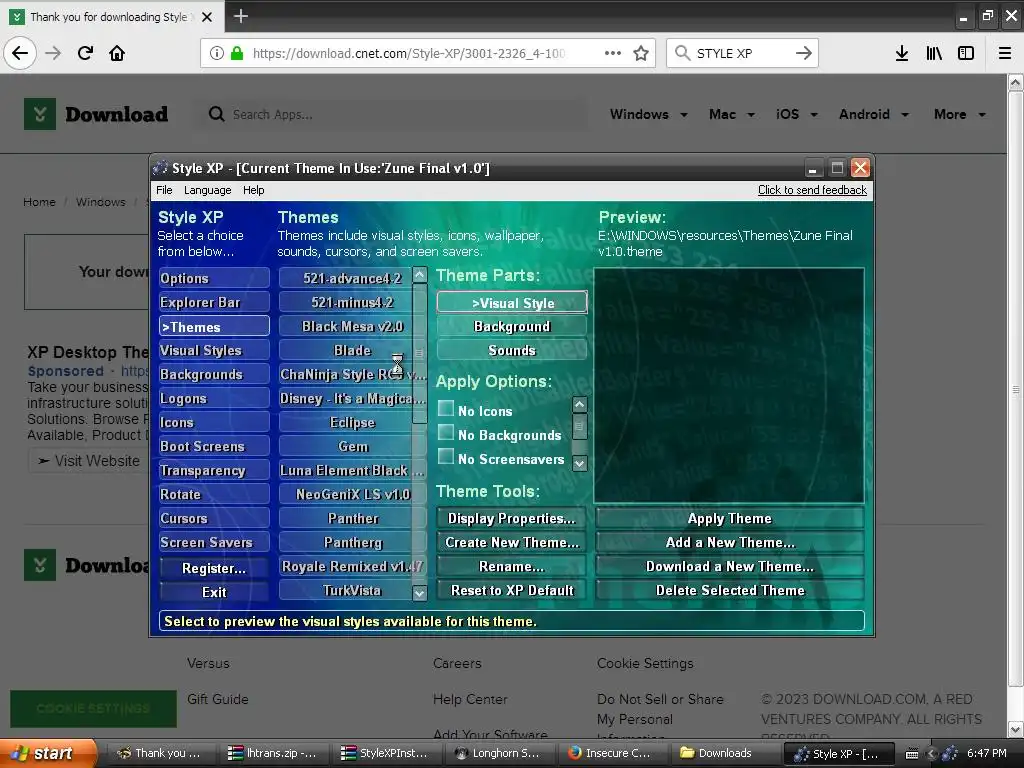Viewport: 1024px width, 768px height.
Task: Open the Windows Start button
Action: [x=46, y=754]
